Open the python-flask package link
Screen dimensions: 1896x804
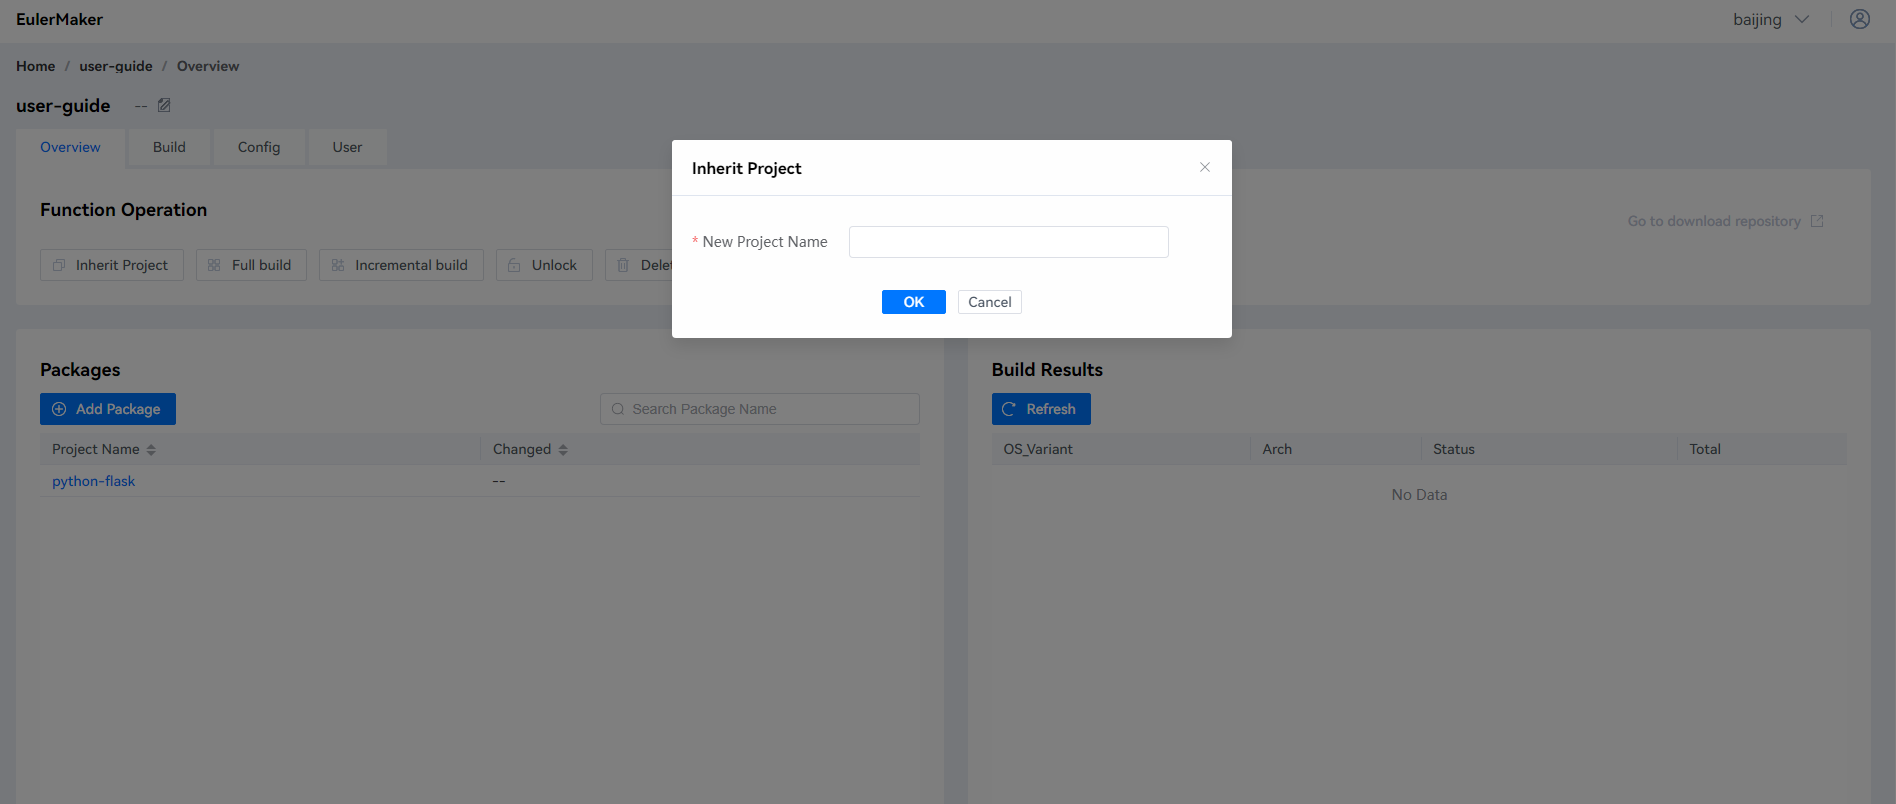(x=93, y=481)
